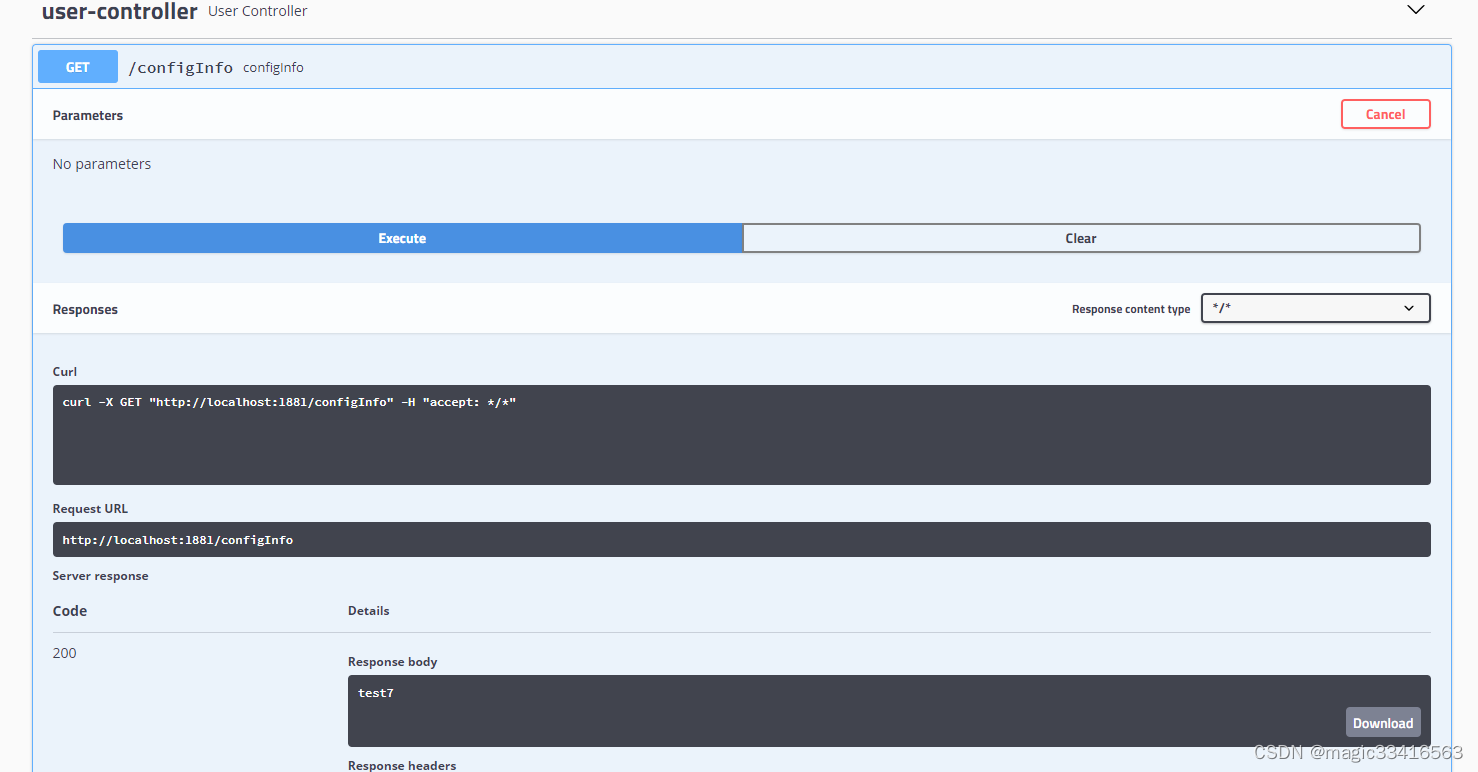Click the GET method badge
Viewport: 1478px width, 772px height.
78,67
